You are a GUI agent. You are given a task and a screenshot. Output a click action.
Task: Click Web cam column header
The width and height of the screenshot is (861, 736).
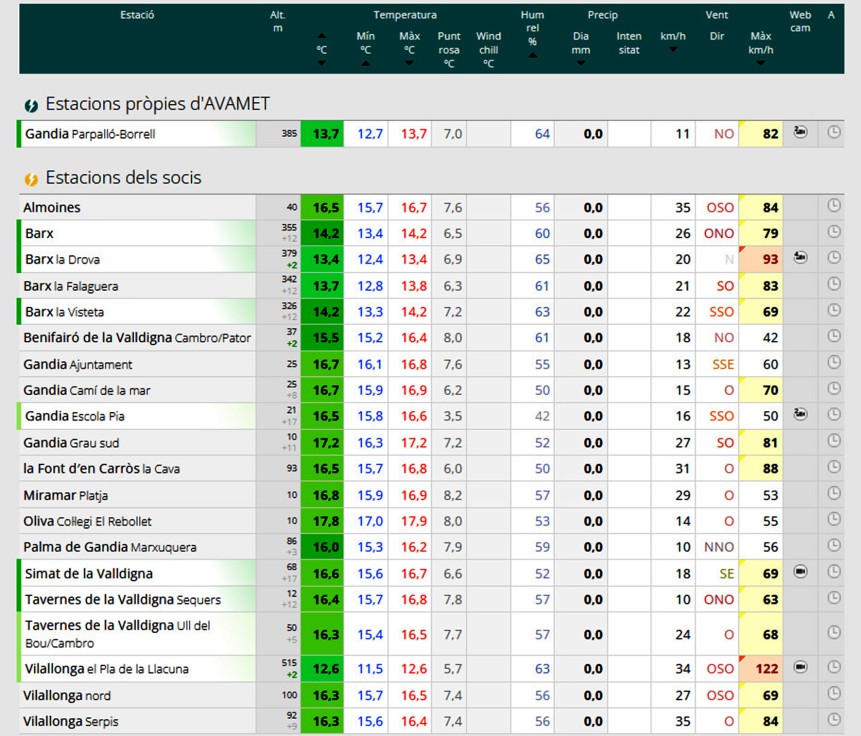[800, 21]
